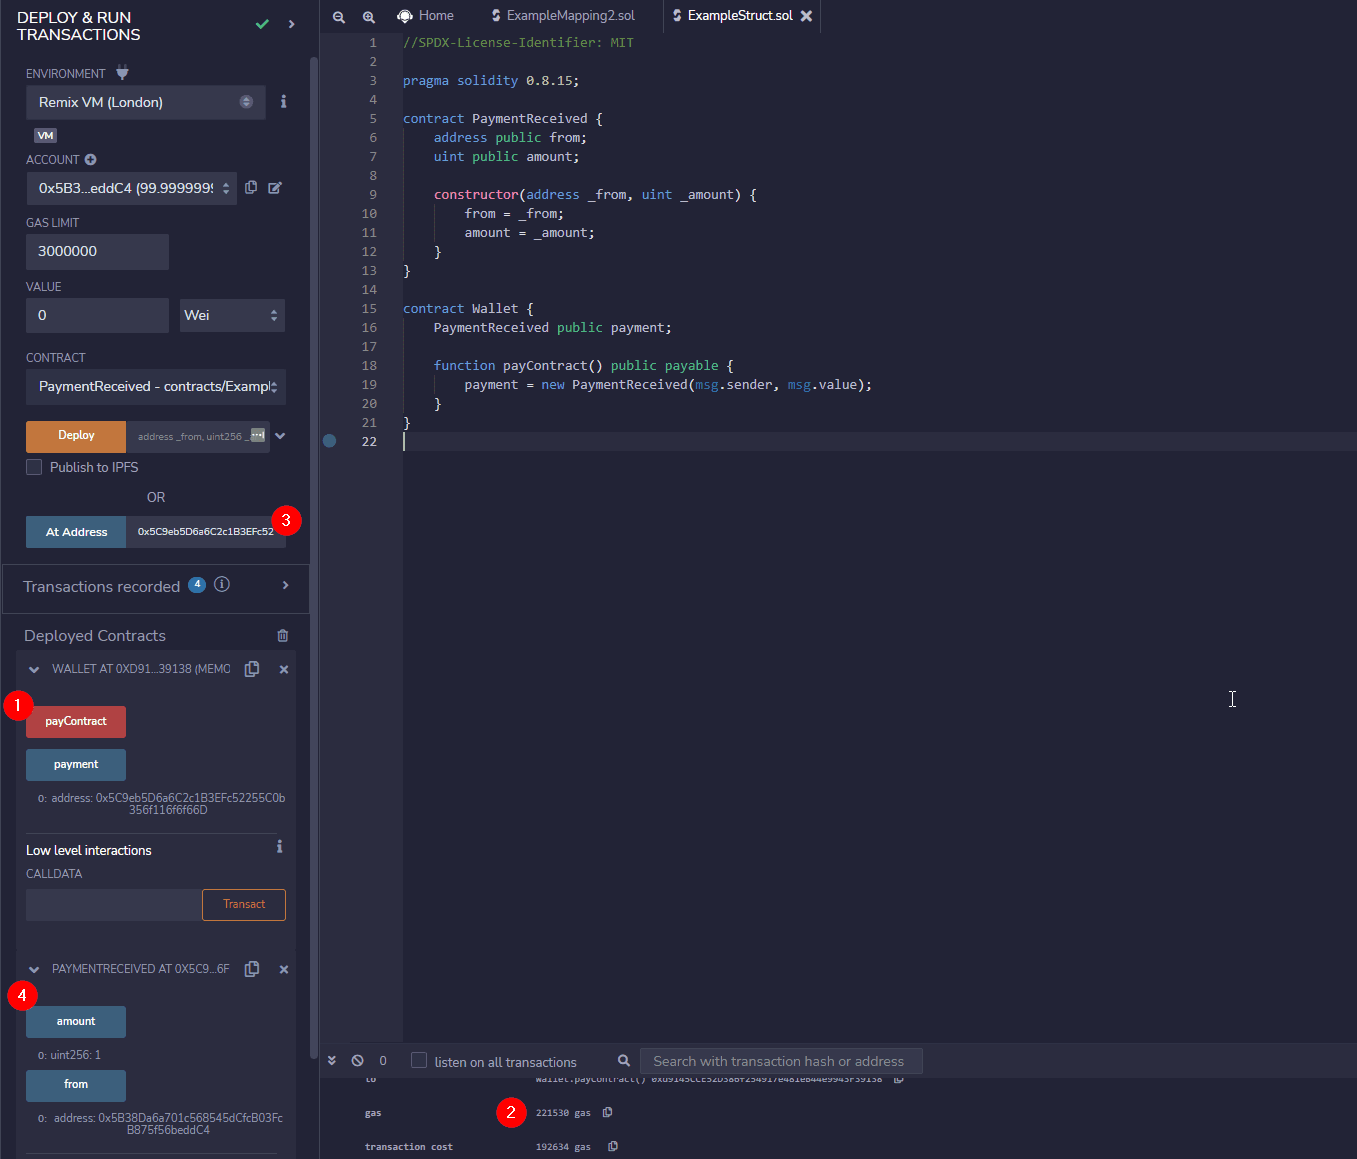The width and height of the screenshot is (1357, 1159).
Task: Click the terminal search magnifier icon
Action: (624, 1061)
